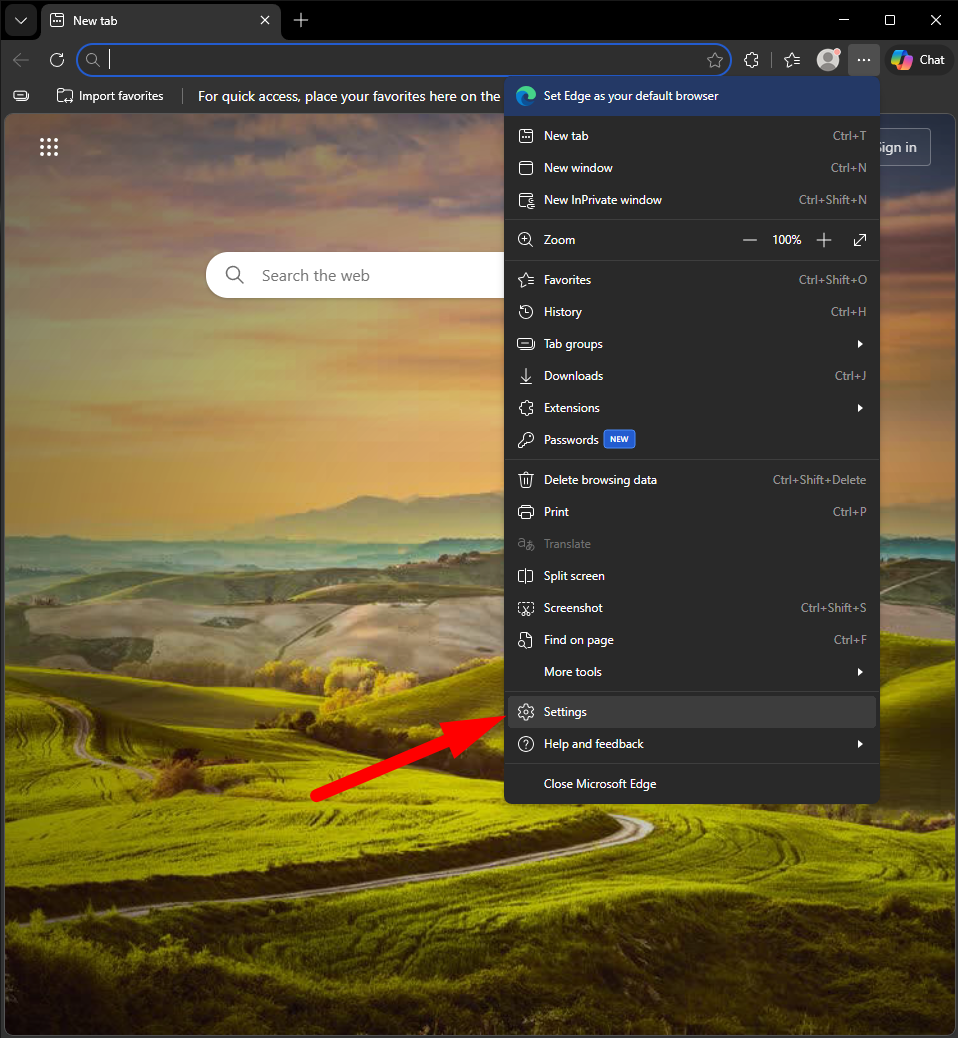Open the Extensions puzzle icon in toolbar
The image size is (958, 1038).
click(752, 60)
